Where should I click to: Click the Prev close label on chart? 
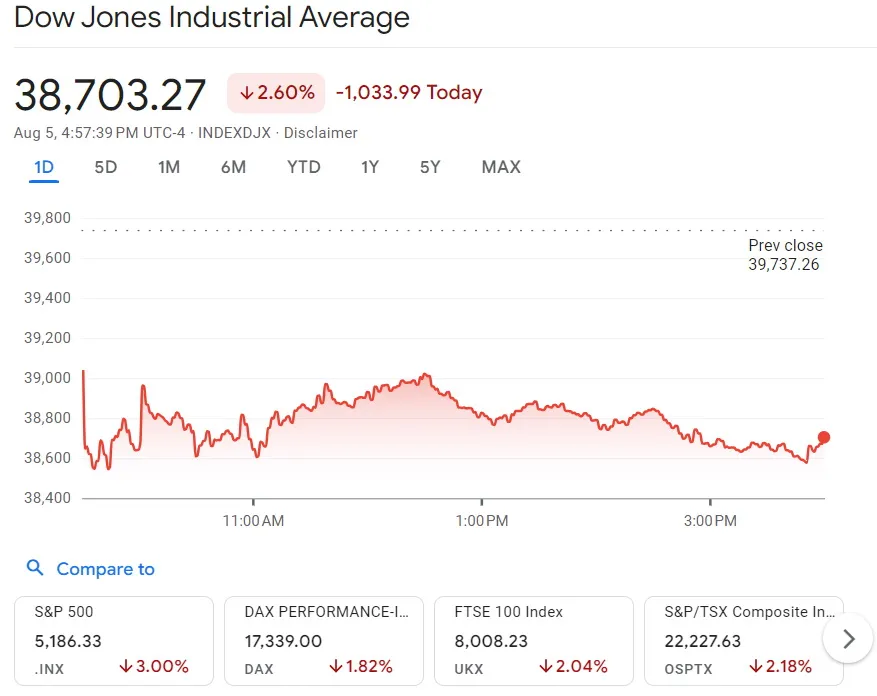tap(785, 245)
